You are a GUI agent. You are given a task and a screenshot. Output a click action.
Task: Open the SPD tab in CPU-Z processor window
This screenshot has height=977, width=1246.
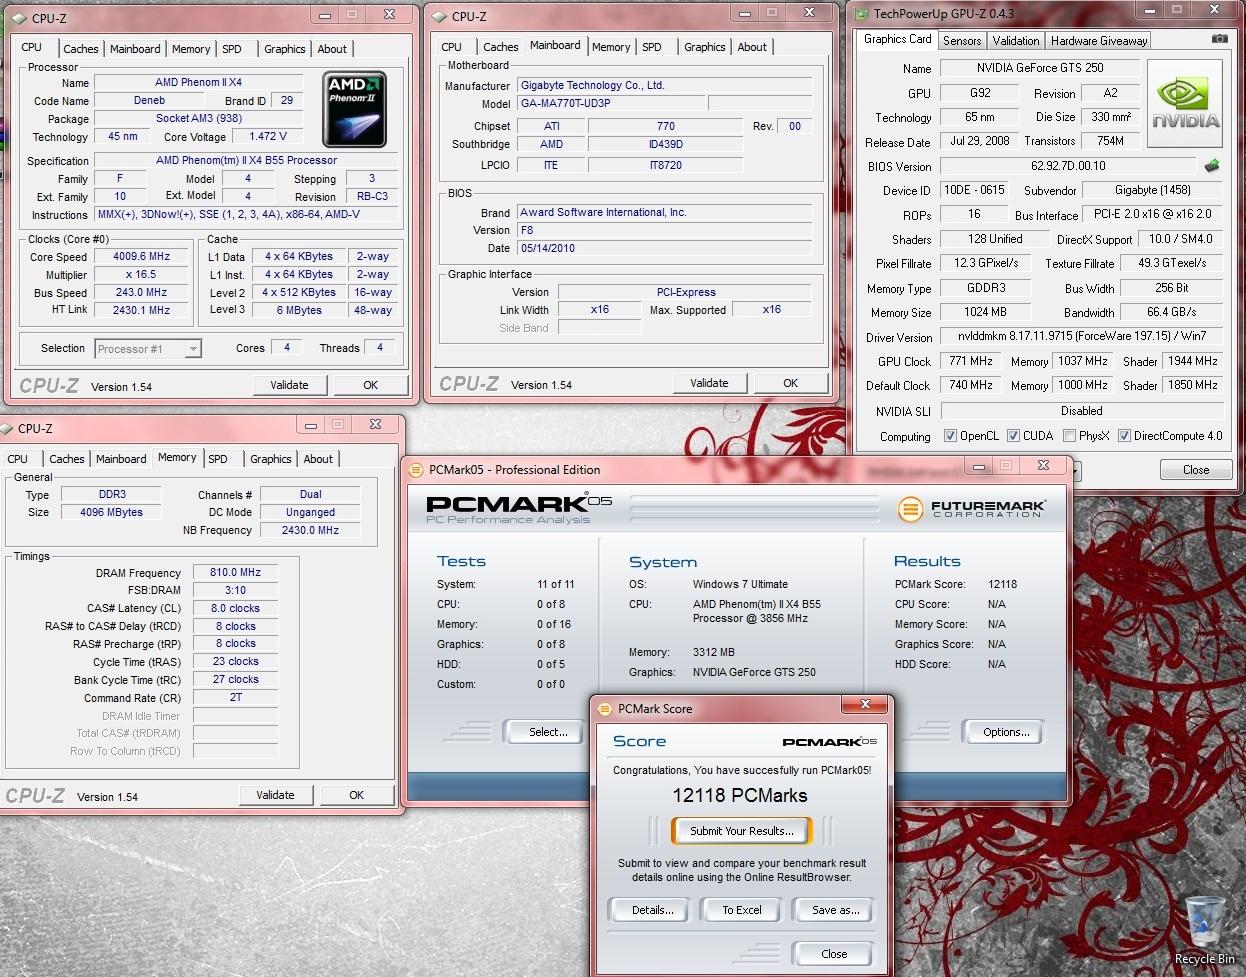coord(232,49)
